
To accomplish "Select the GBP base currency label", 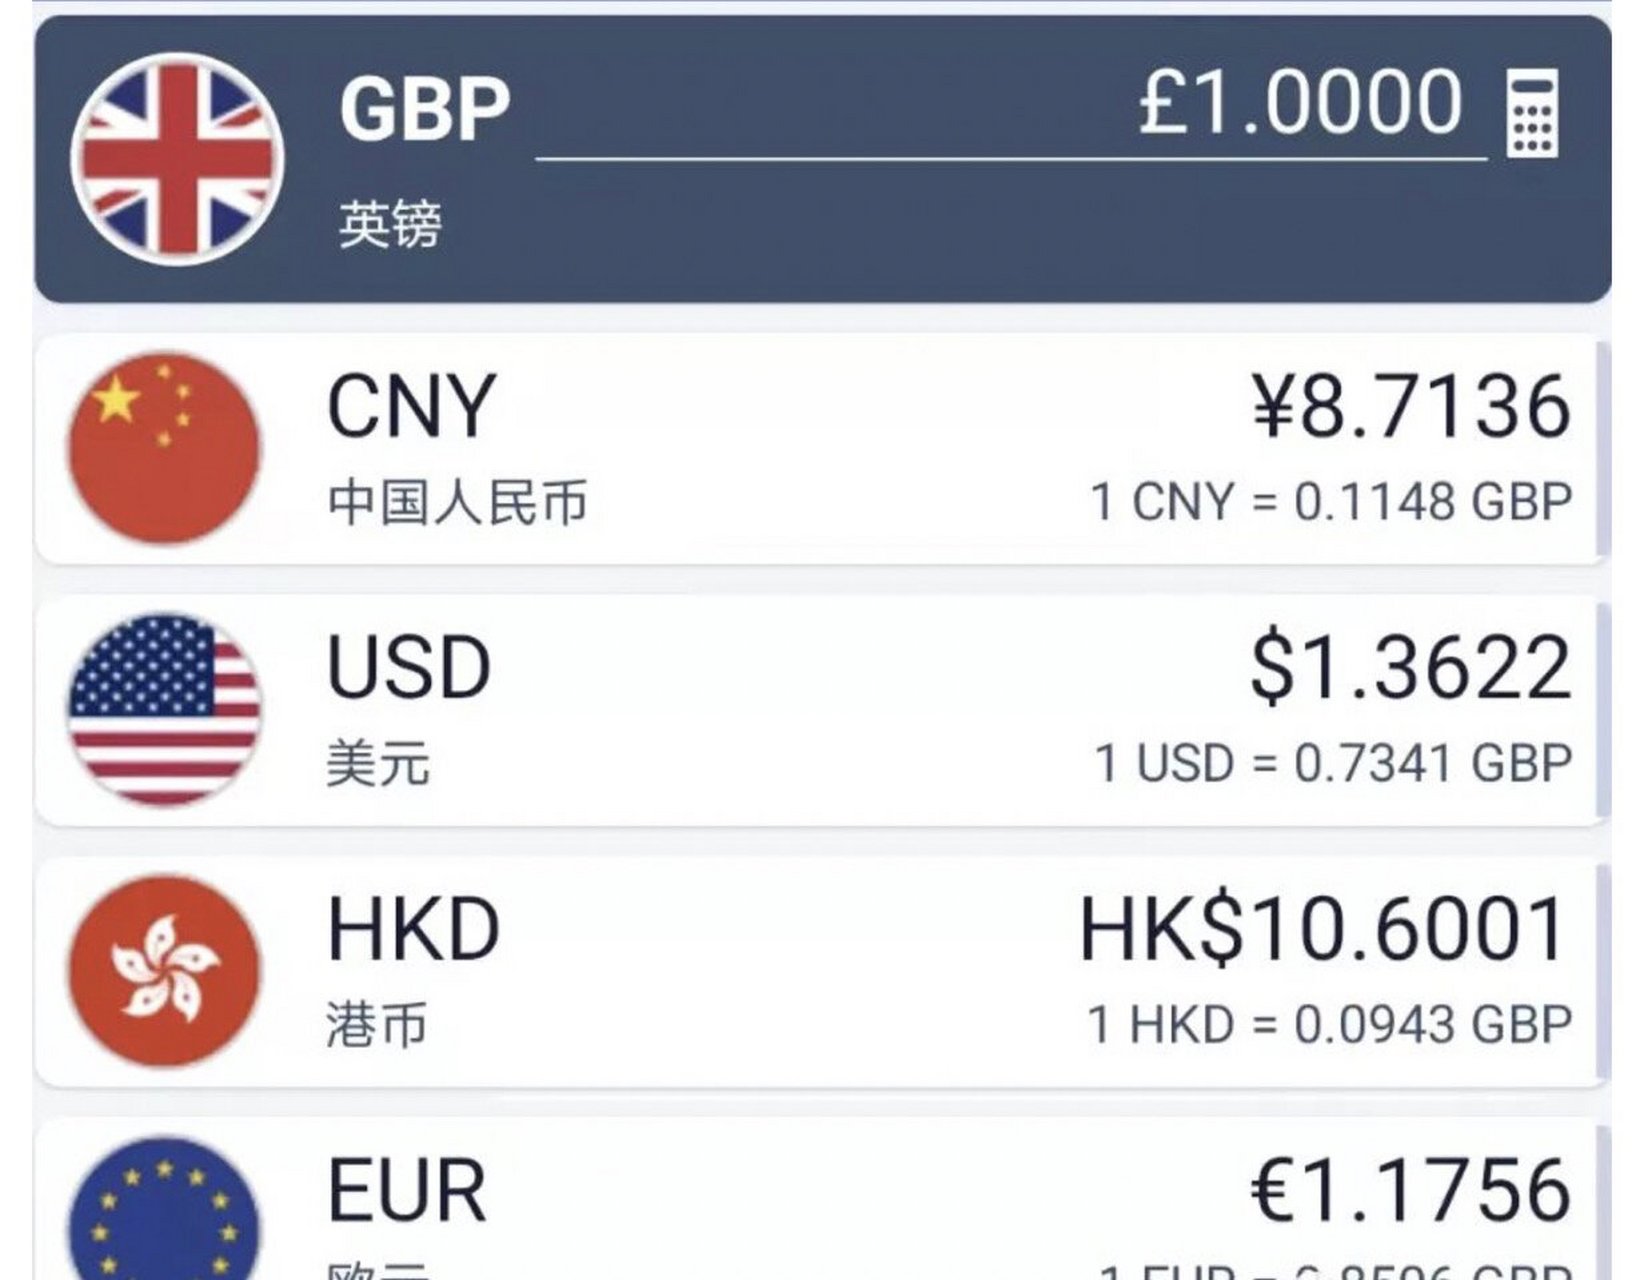I will point(425,108).
